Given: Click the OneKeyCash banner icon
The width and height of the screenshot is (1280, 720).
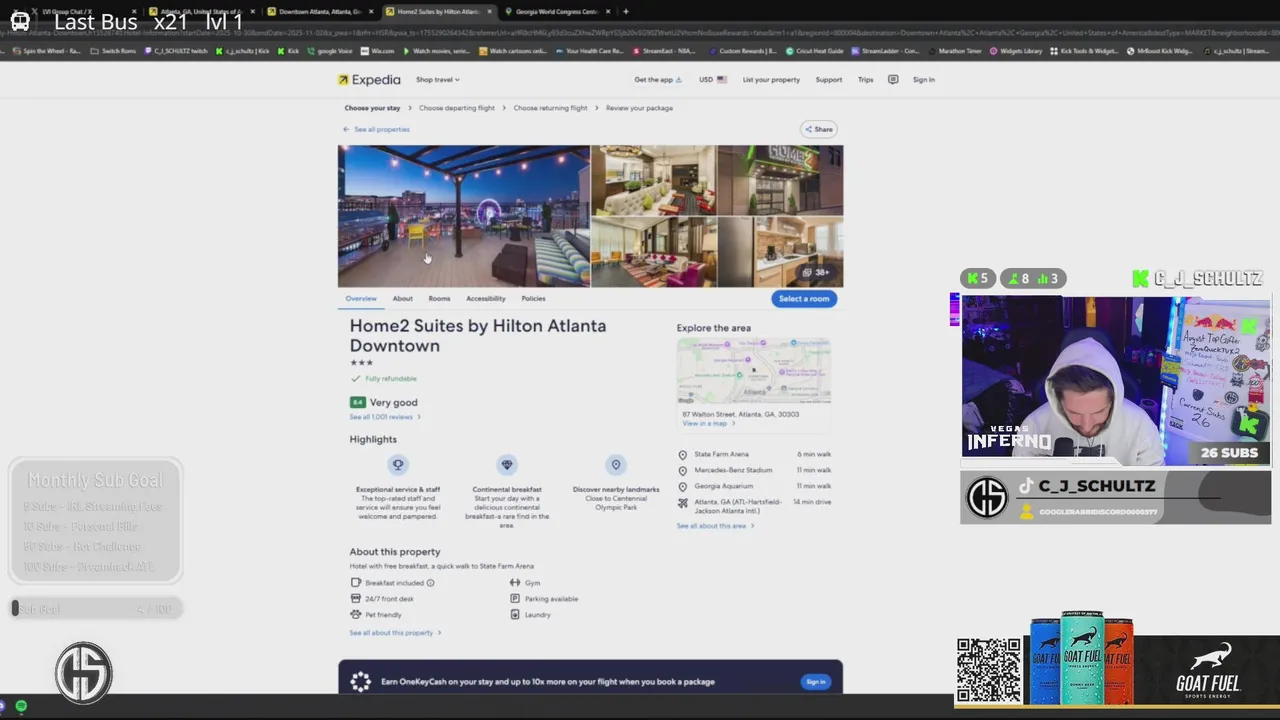Looking at the screenshot, I should pos(361,682).
